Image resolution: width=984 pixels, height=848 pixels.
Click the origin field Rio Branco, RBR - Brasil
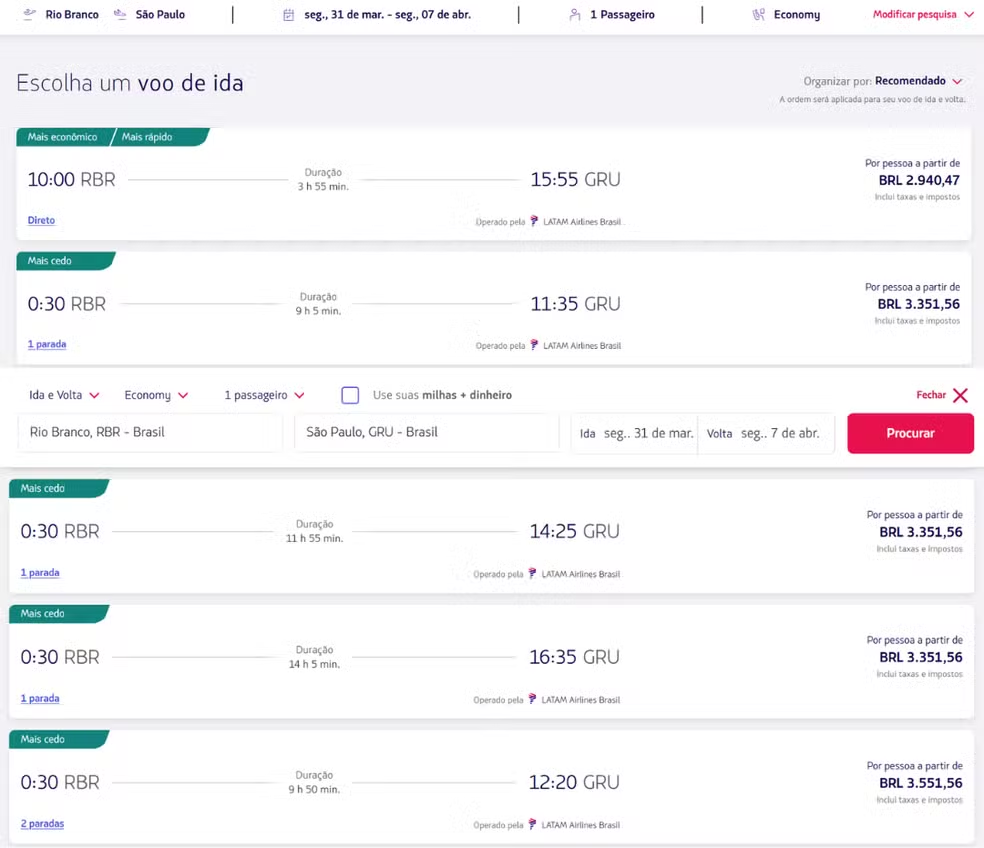pyautogui.click(x=150, y=432)
